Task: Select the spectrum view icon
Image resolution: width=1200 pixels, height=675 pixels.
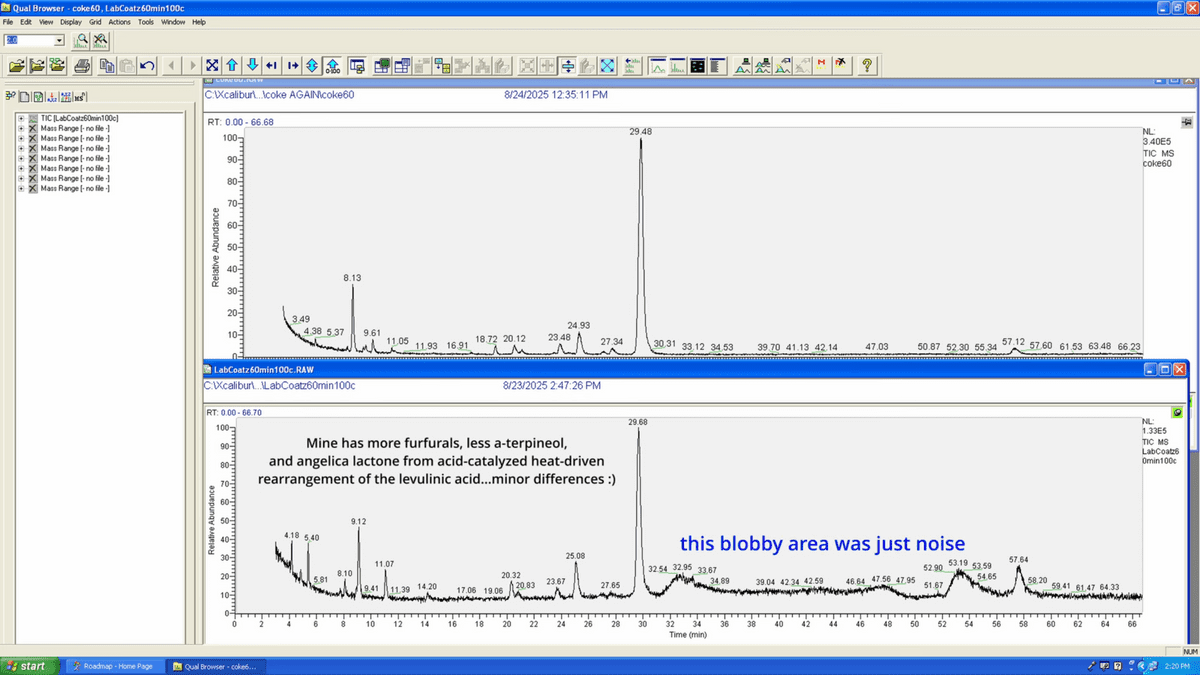Action: [678, 66]
